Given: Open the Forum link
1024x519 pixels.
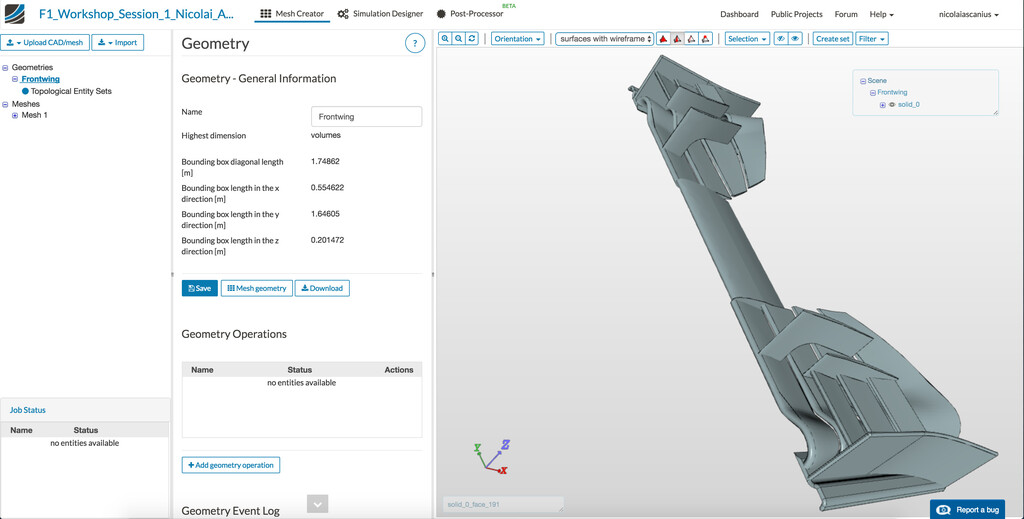Looking at the screenshot, I should coord(846,14).
